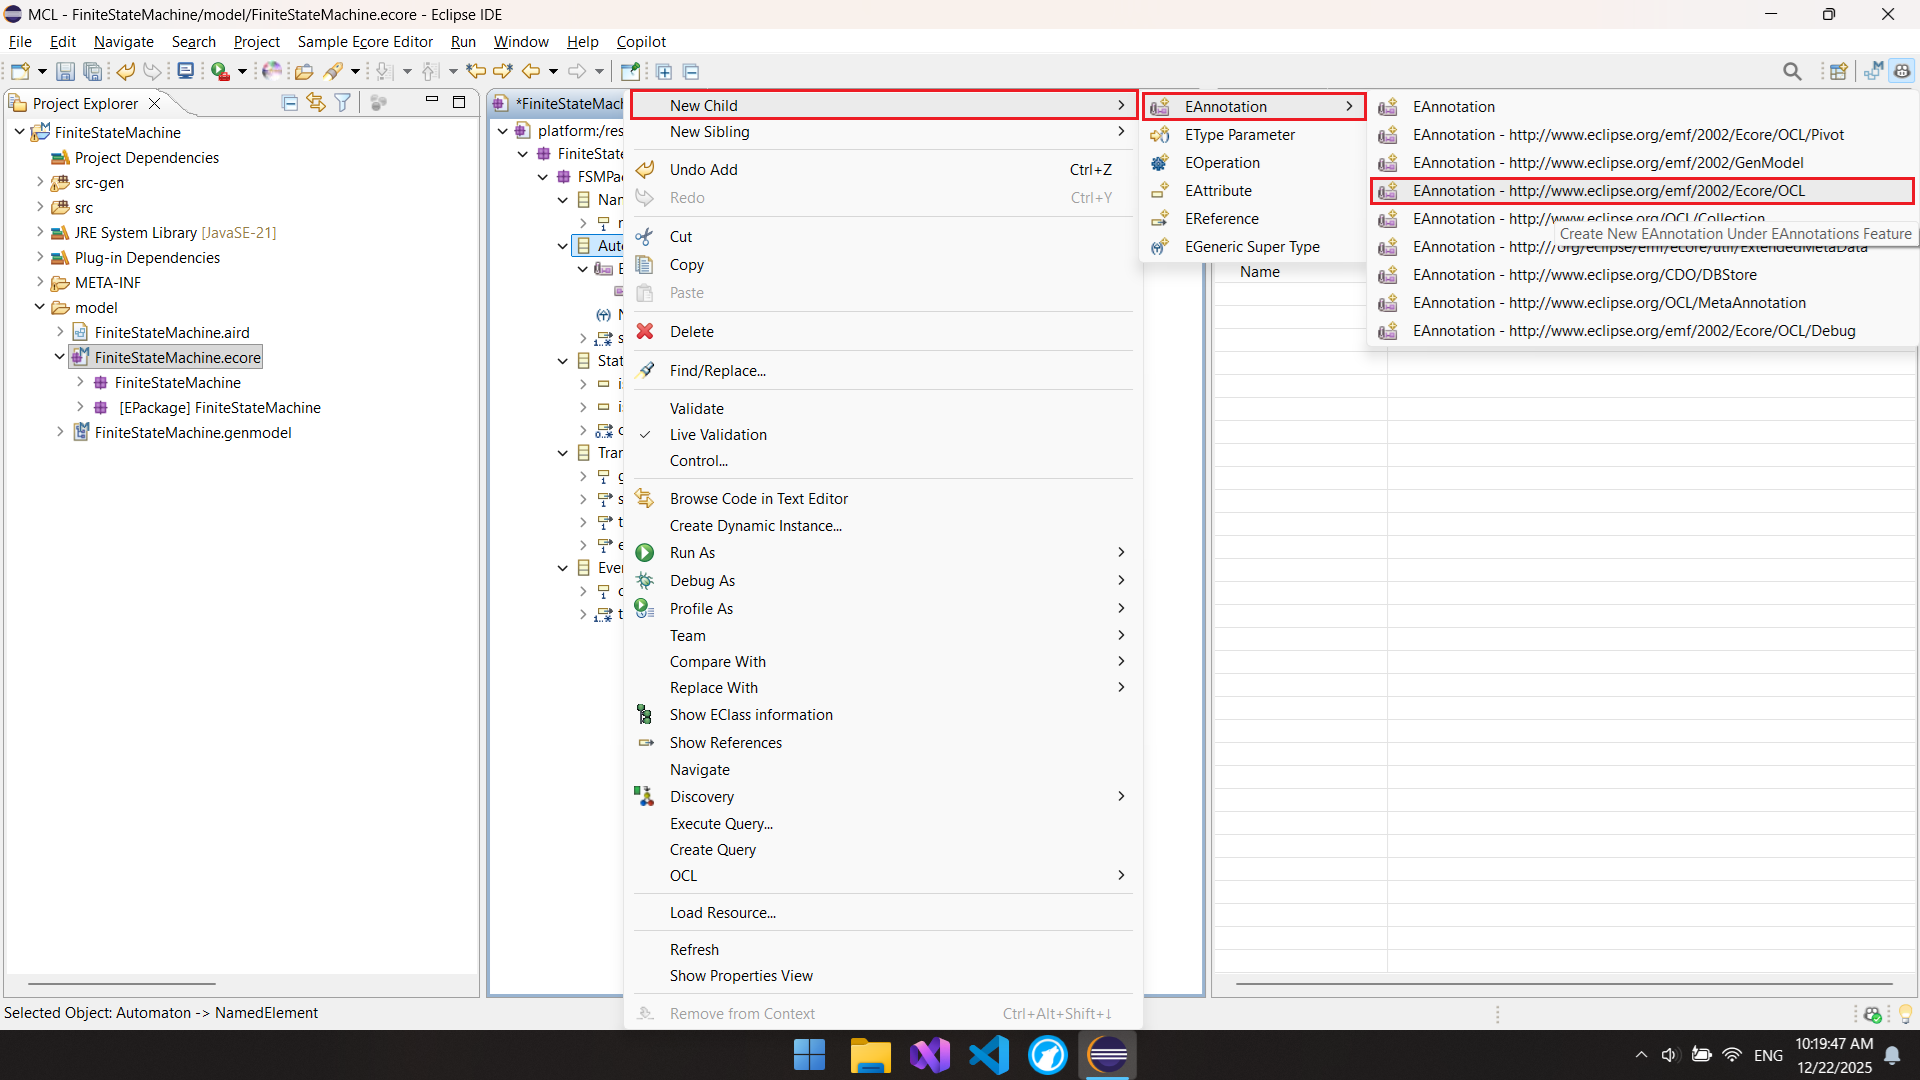Select EAnnotation Ecore/OCL/Pivot entry
Screen dimensions: 1920x1080
(1627, 135)
